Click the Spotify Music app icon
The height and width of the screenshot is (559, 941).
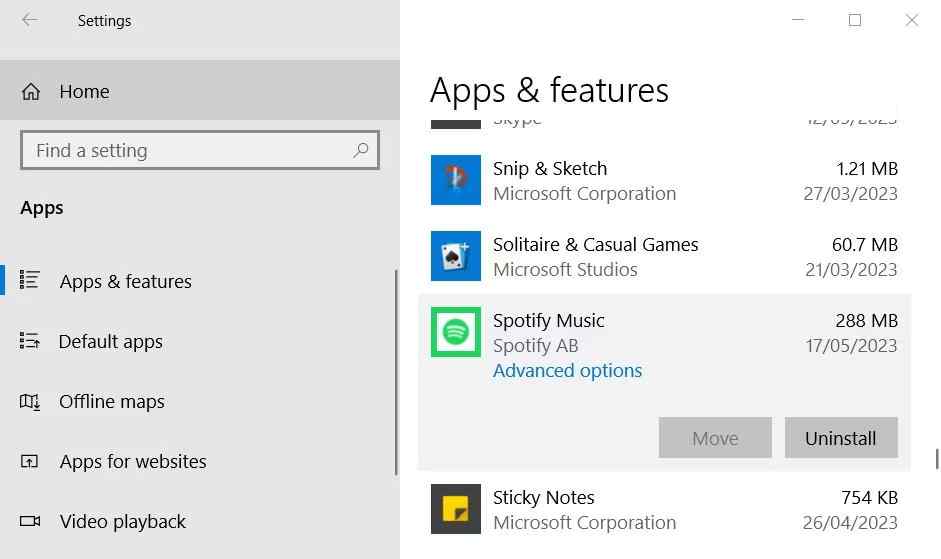tap(456, 332)
